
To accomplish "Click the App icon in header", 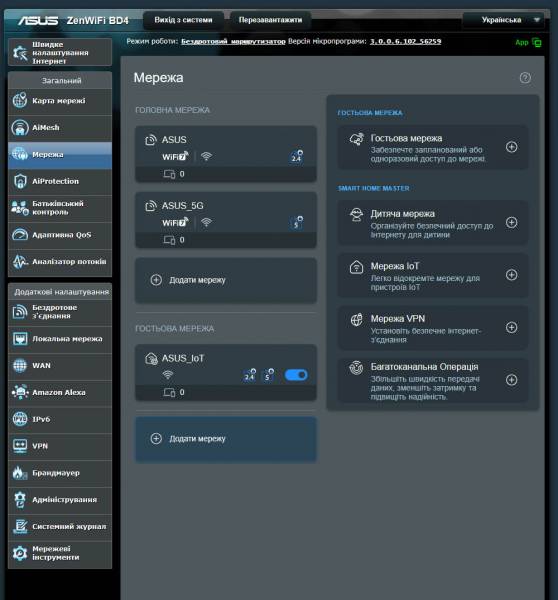I will pos(537,42).
